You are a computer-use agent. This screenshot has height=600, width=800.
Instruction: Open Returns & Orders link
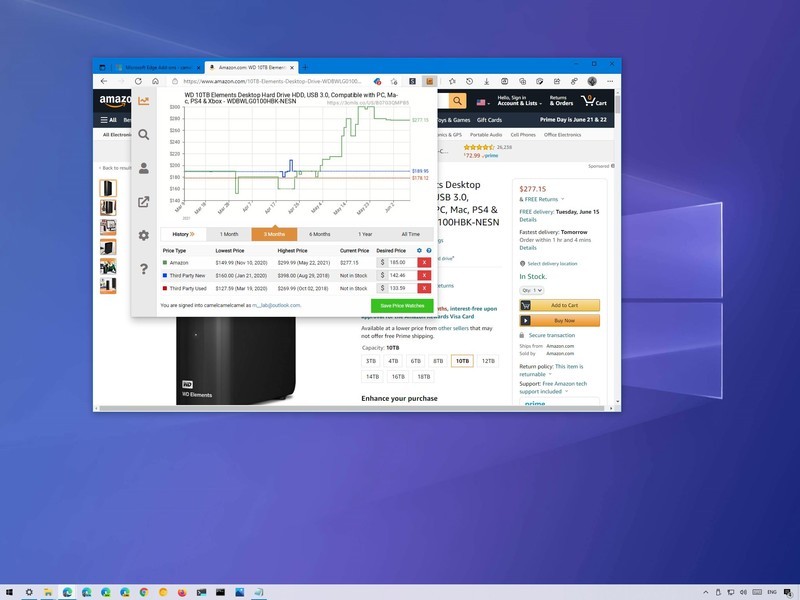click(561, 101)
